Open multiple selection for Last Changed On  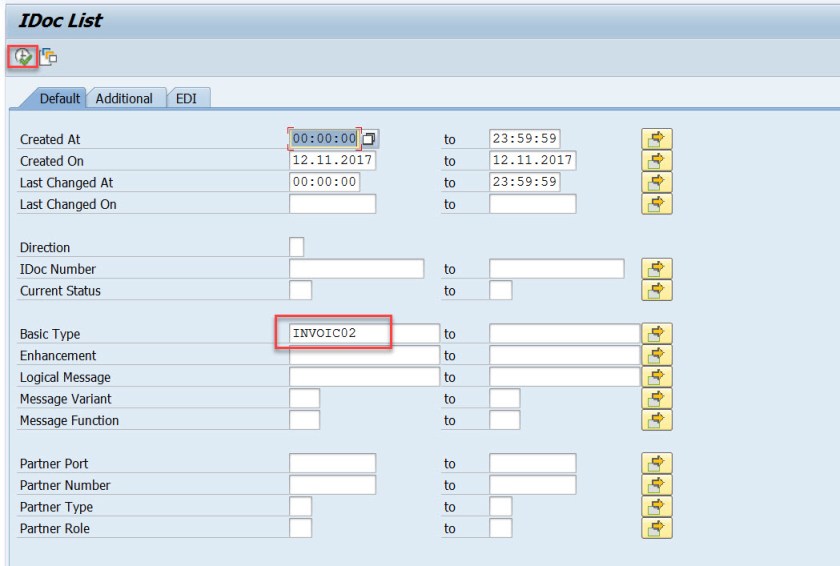[x=656, y=203]
